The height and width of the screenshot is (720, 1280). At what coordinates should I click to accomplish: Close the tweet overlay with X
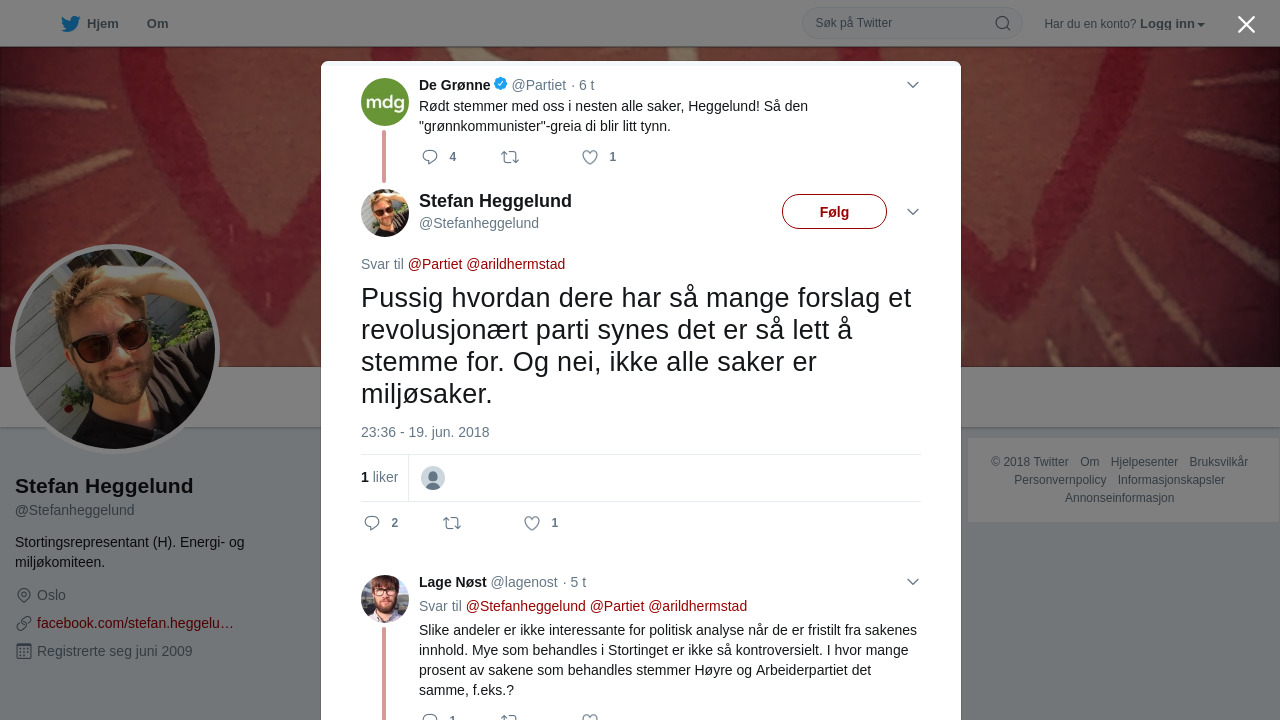[1246, 24]
